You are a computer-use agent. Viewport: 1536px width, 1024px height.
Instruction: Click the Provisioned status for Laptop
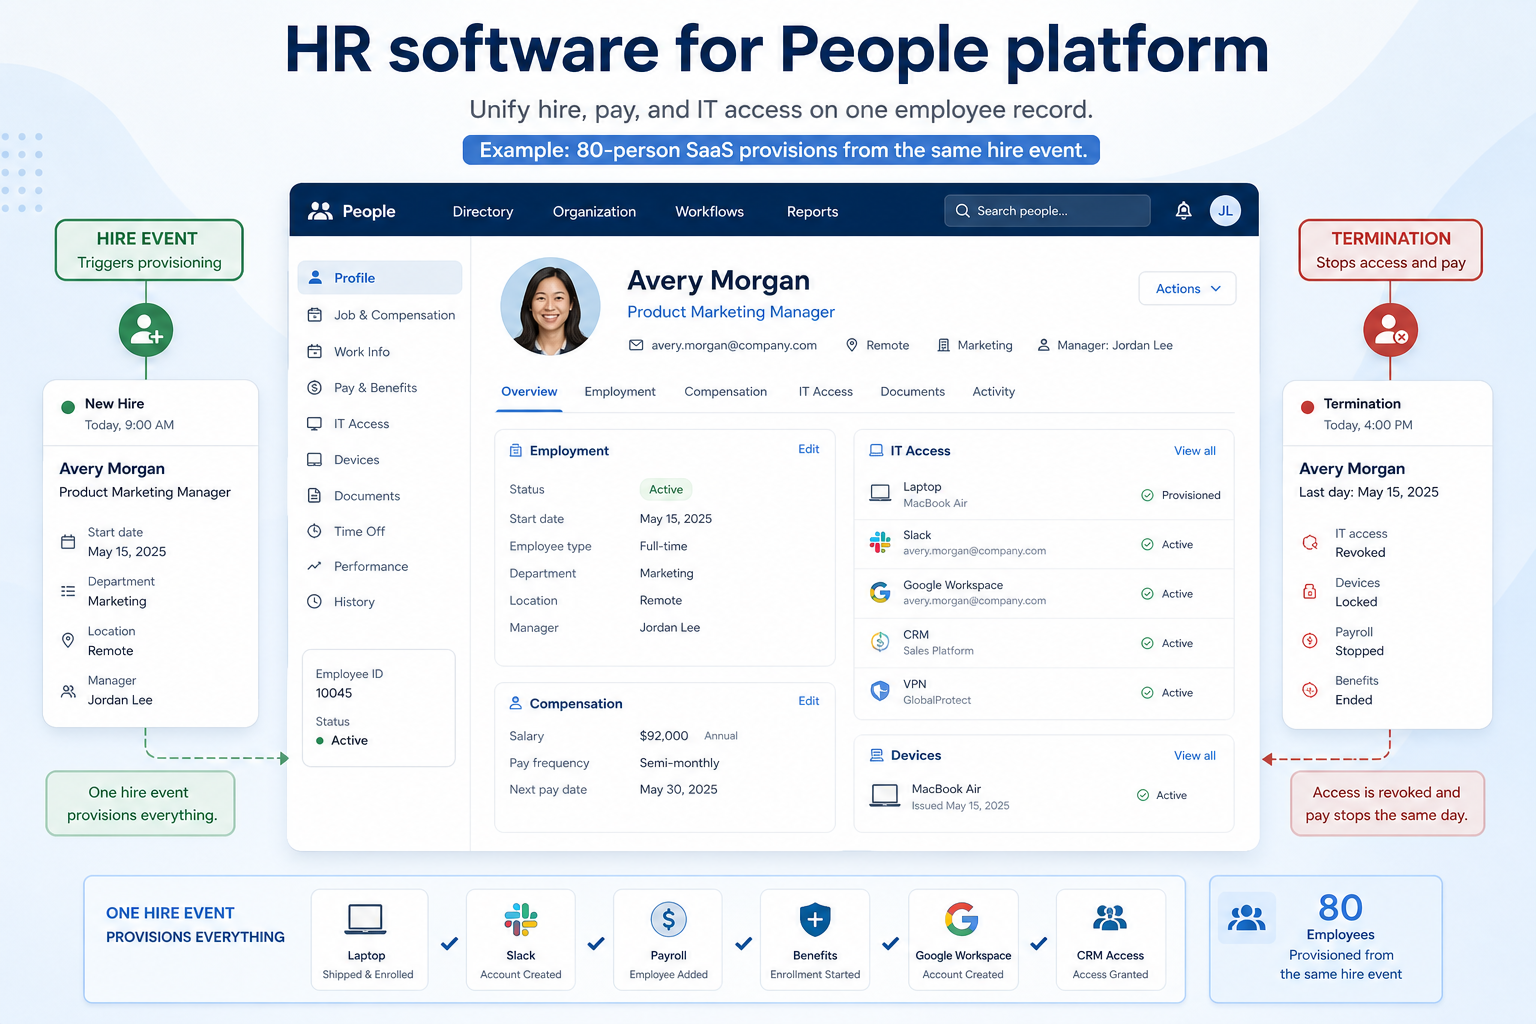click(1181, 495)
